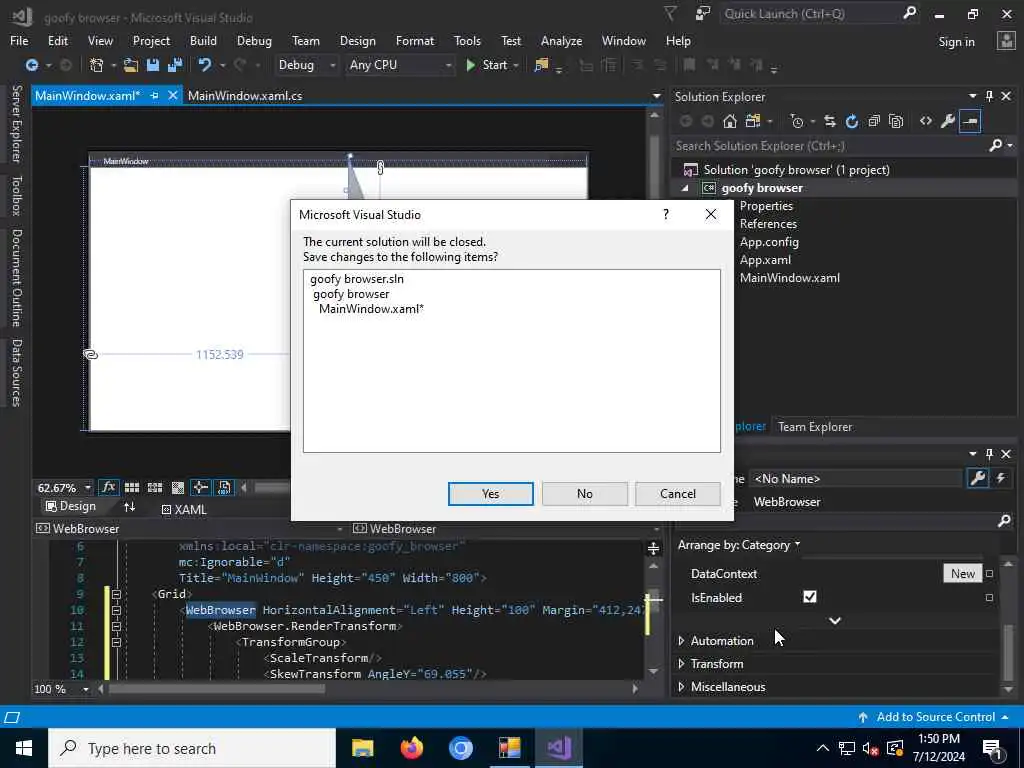Click the Search Solution Explorer field
The image size is (1024, 768).
[x=829, y=146]
